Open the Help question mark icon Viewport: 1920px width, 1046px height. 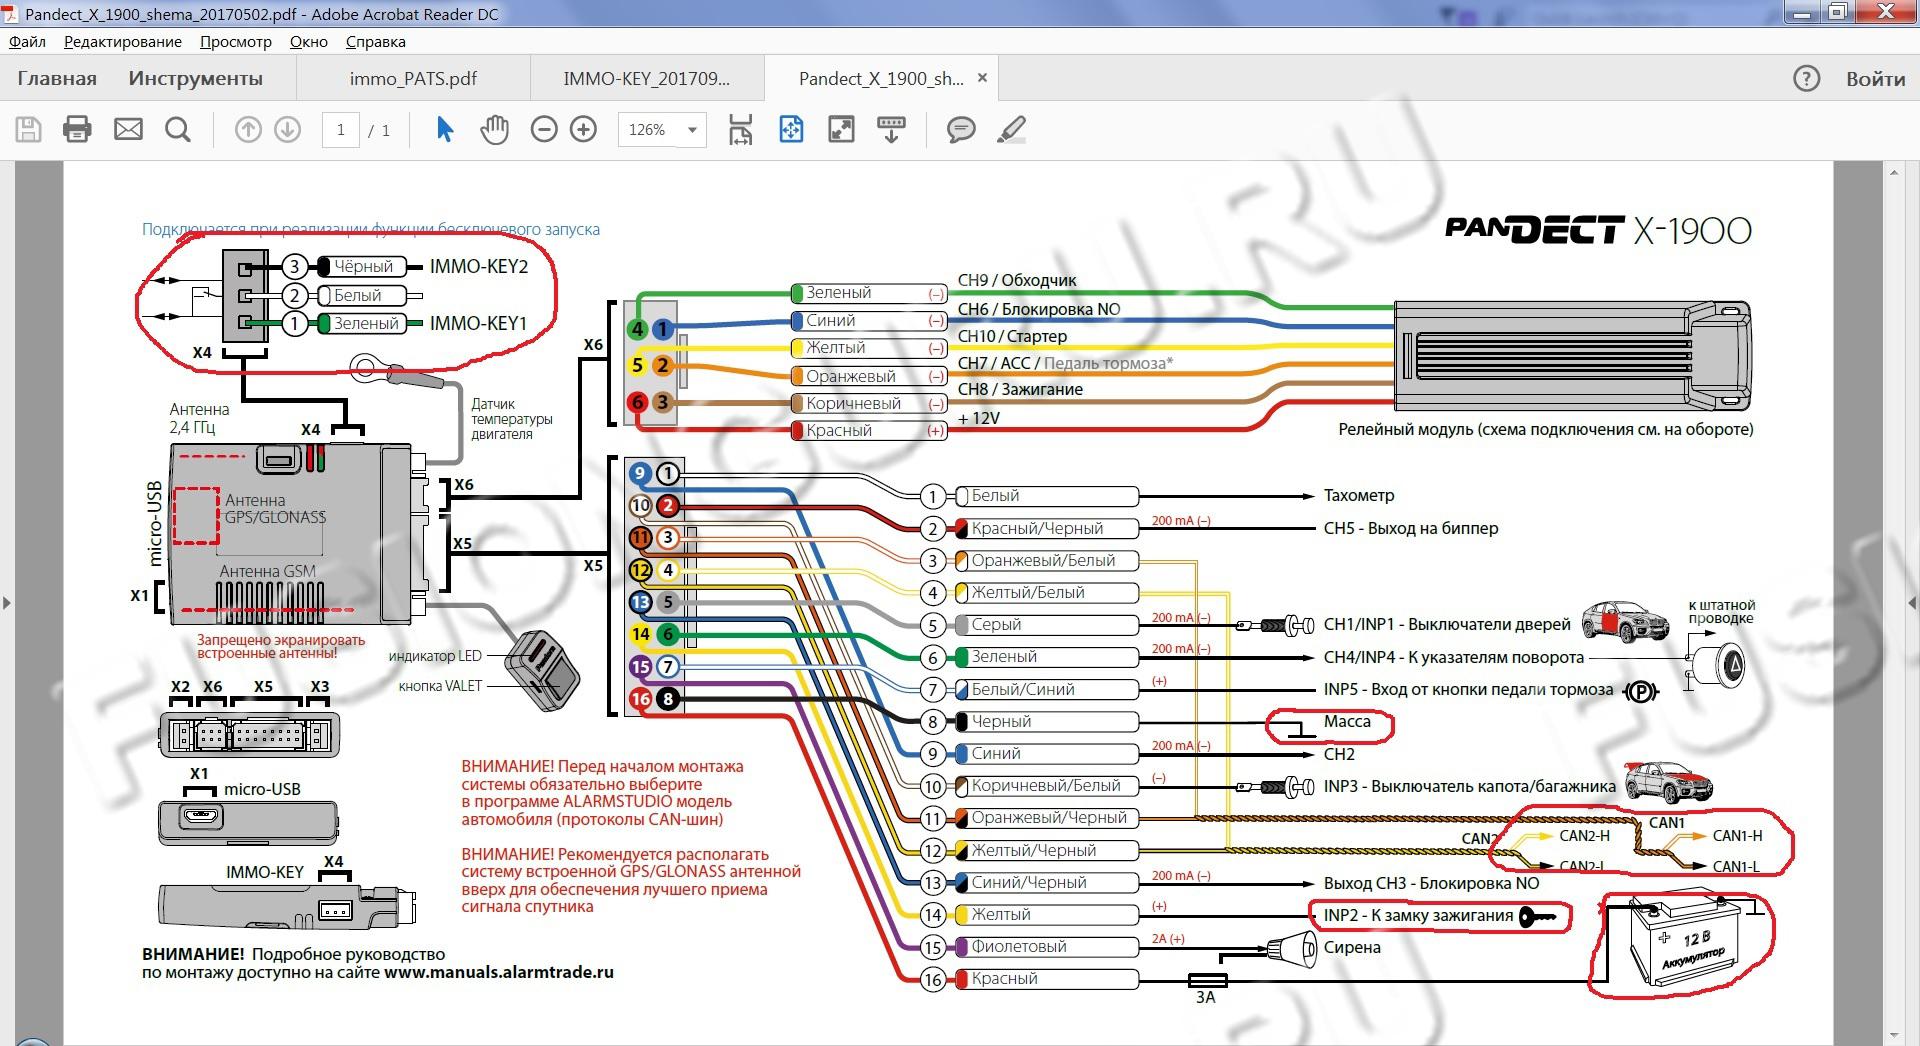(1806, 79)
